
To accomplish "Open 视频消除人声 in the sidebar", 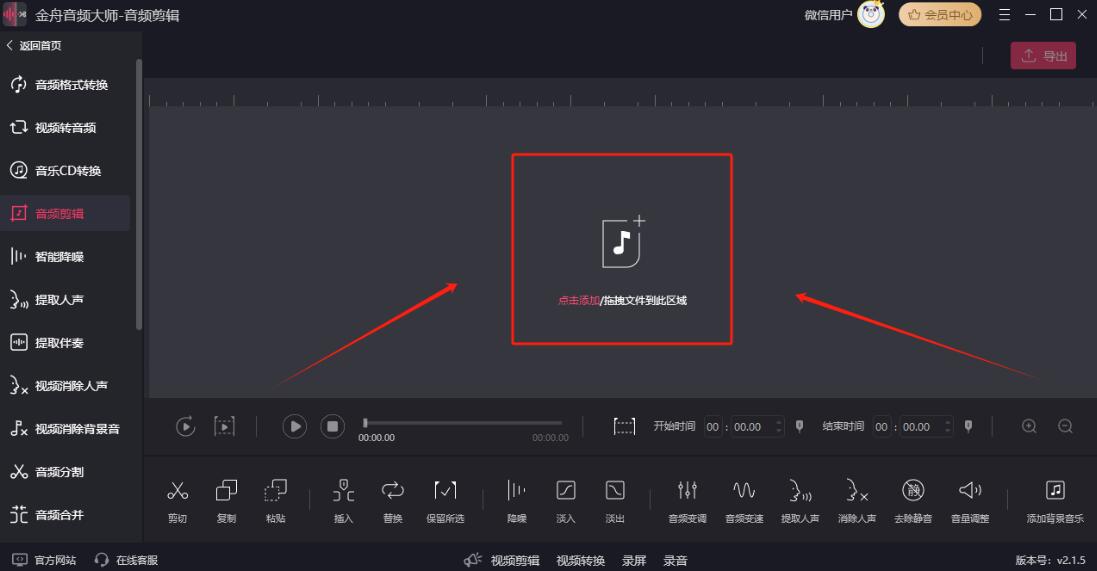I will click(65, 386).
